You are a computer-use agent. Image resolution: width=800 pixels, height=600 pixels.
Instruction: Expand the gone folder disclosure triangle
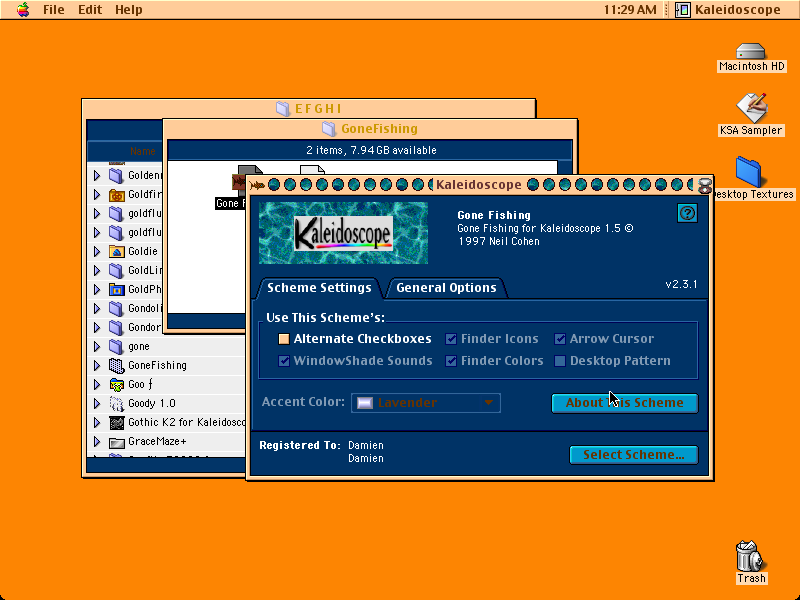(97, 346)
